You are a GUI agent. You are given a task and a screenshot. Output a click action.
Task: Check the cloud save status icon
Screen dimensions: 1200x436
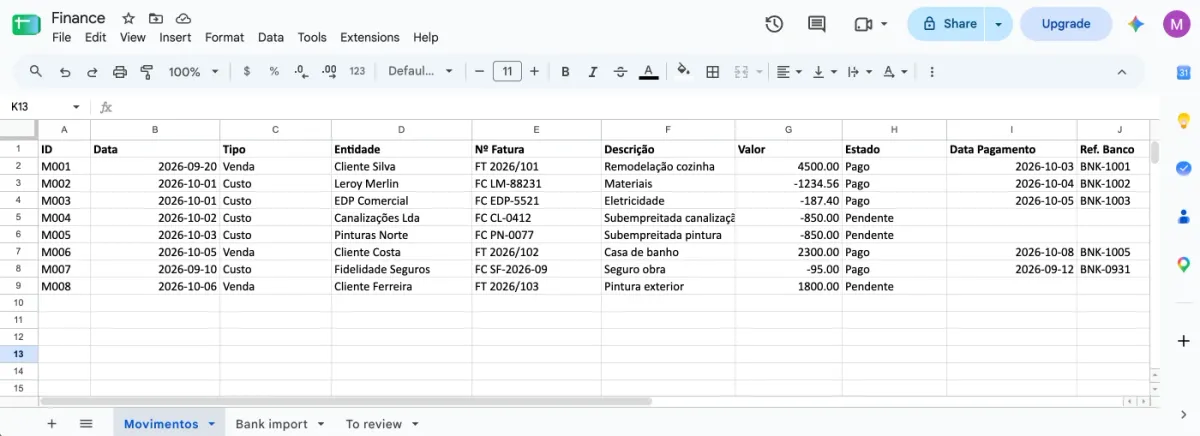click(183, 19)
